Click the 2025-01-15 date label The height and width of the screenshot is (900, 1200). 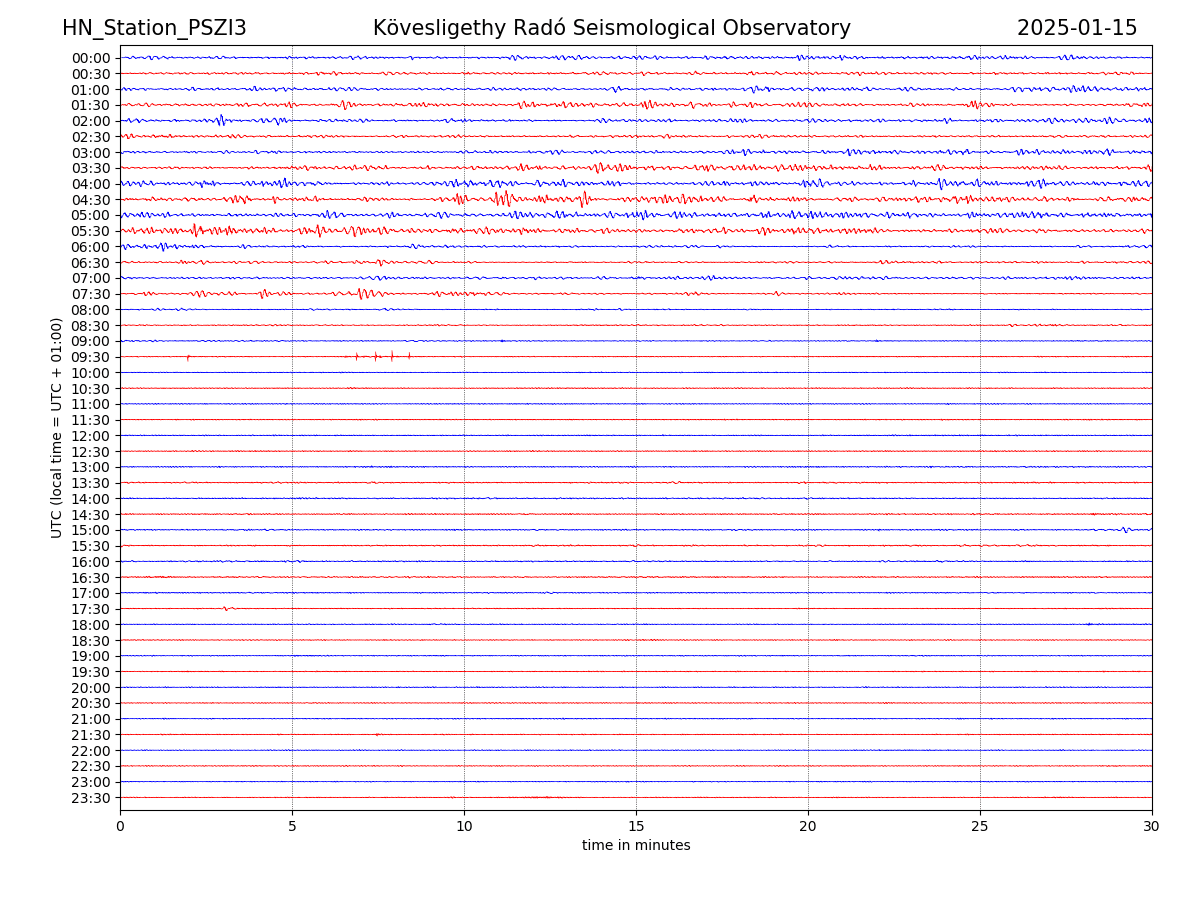point(1076,28)
